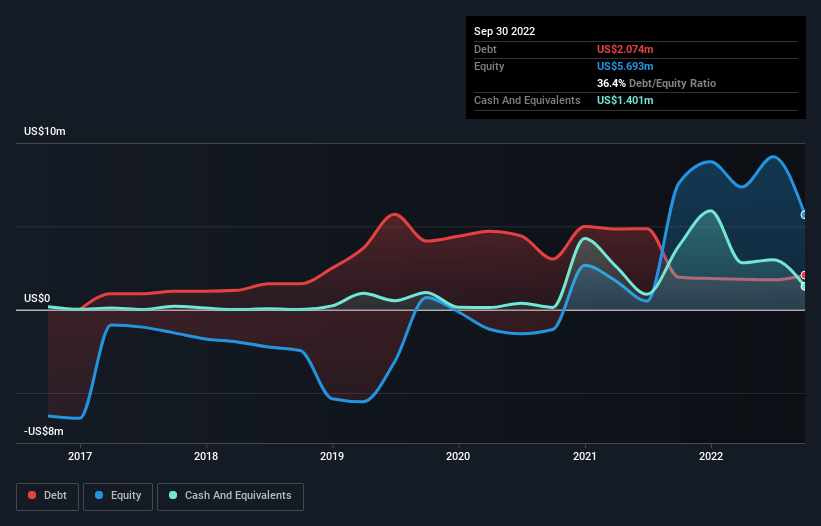Click the Sep 30 2022 tooltip date
This screenshot has height=526, width=821.
point(504,31)
